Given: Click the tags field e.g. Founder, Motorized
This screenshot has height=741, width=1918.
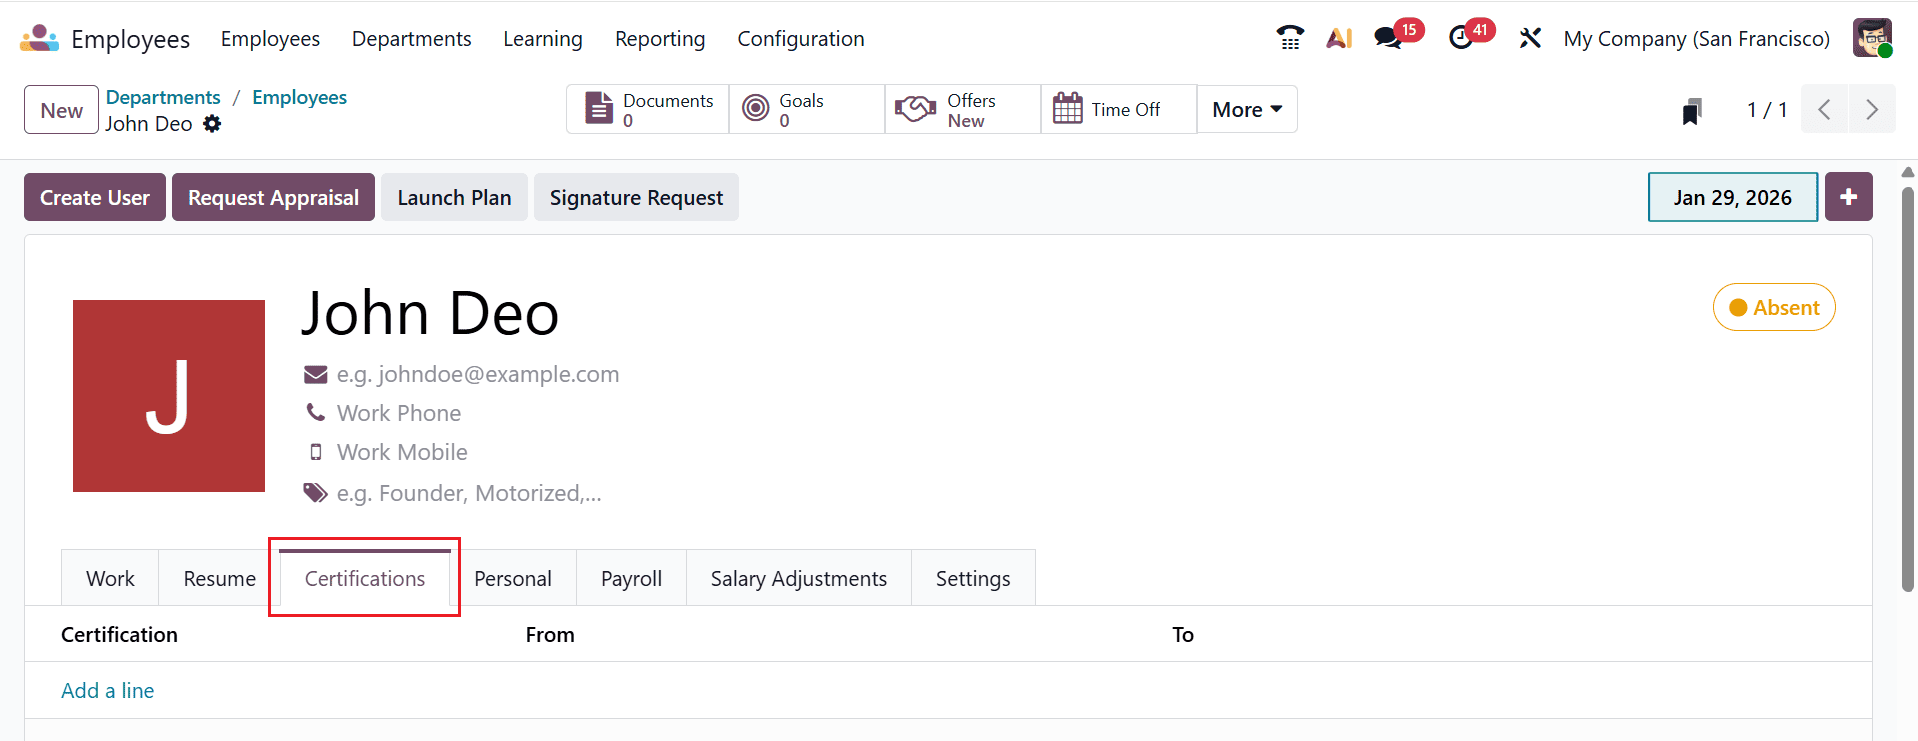Looking at the screenshot, I should pos(469,493).
